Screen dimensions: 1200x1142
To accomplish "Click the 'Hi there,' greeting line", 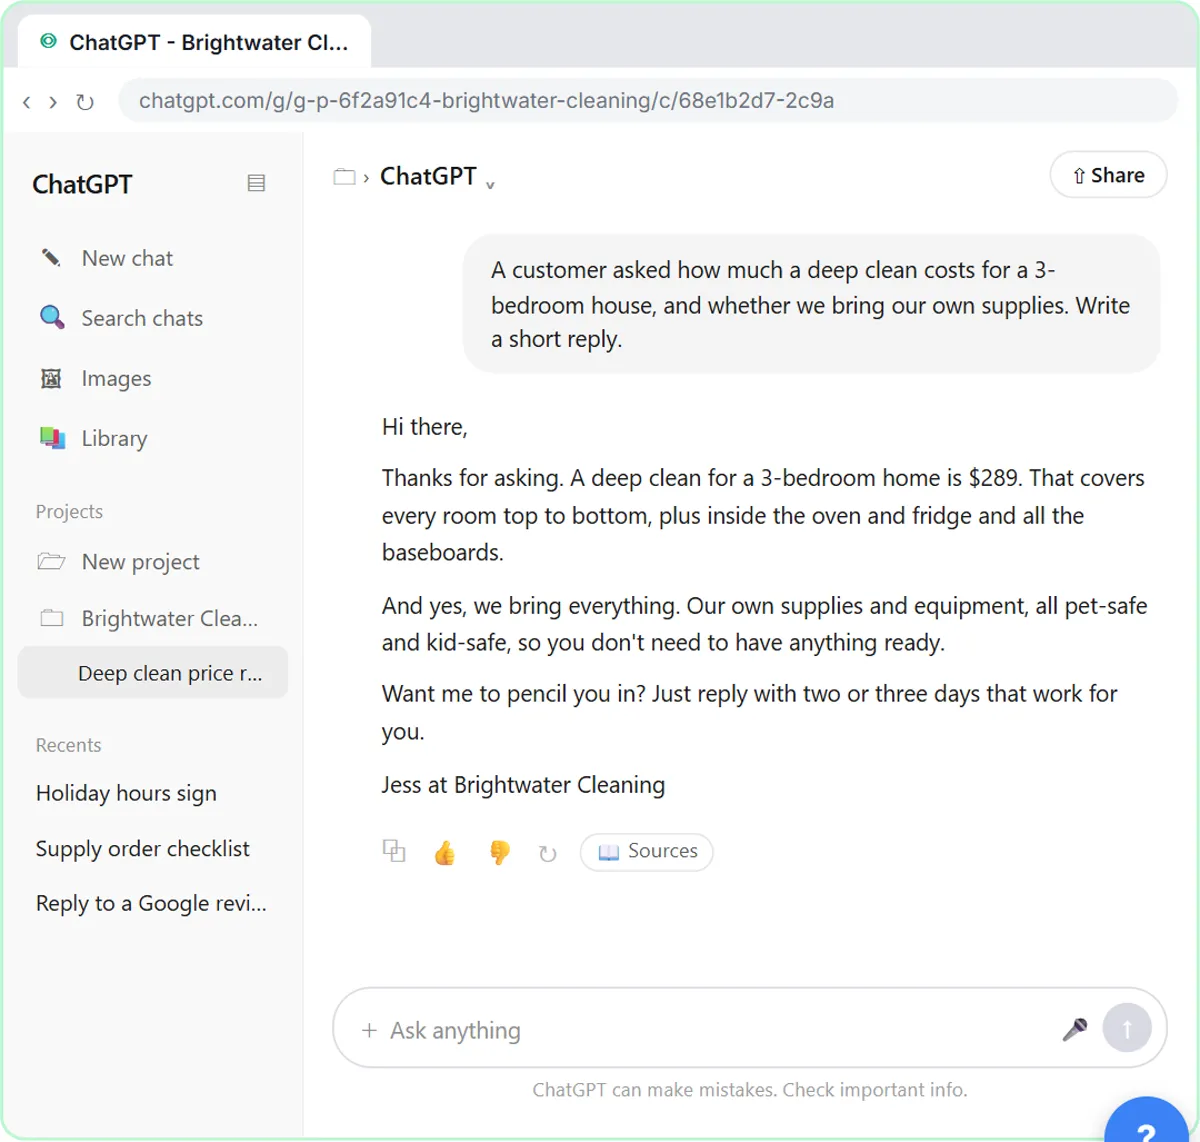I will pos(425,427).
